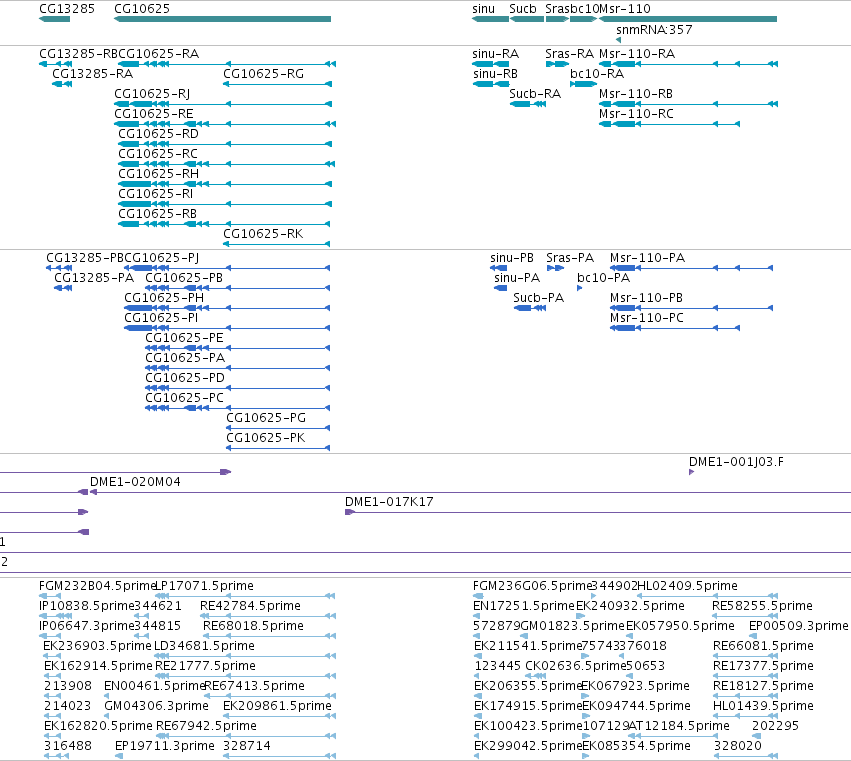Screen dimensions: 851x761
Task: Select EST EP00509.3prime
Action: 753,636
